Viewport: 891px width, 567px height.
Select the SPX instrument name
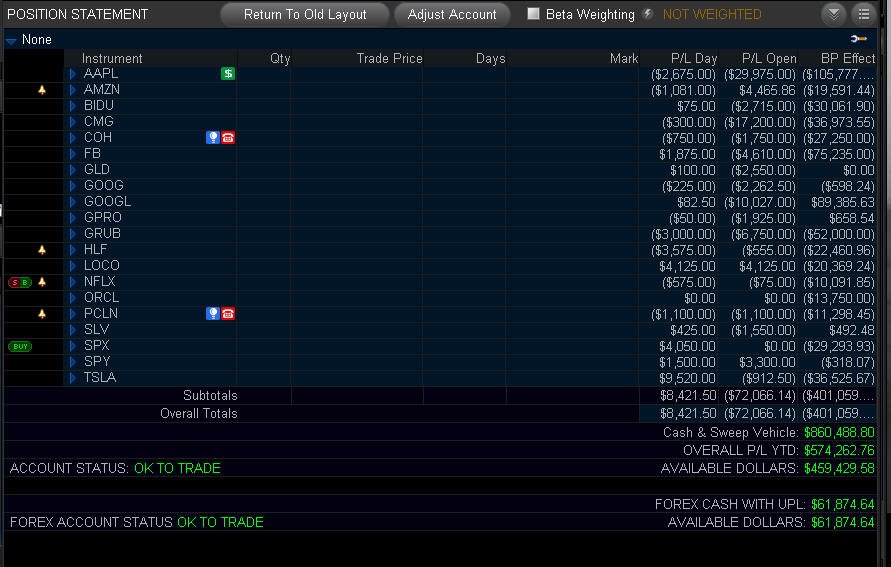tap(96, 345)
